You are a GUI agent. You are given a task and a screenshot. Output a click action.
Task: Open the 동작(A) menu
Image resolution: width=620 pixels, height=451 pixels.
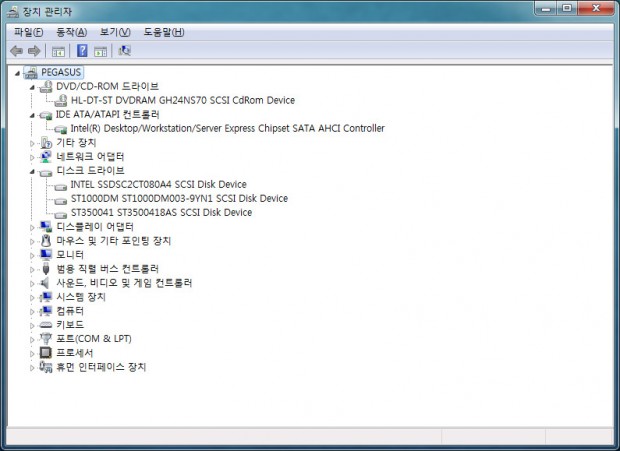click(x=72, y=32)
